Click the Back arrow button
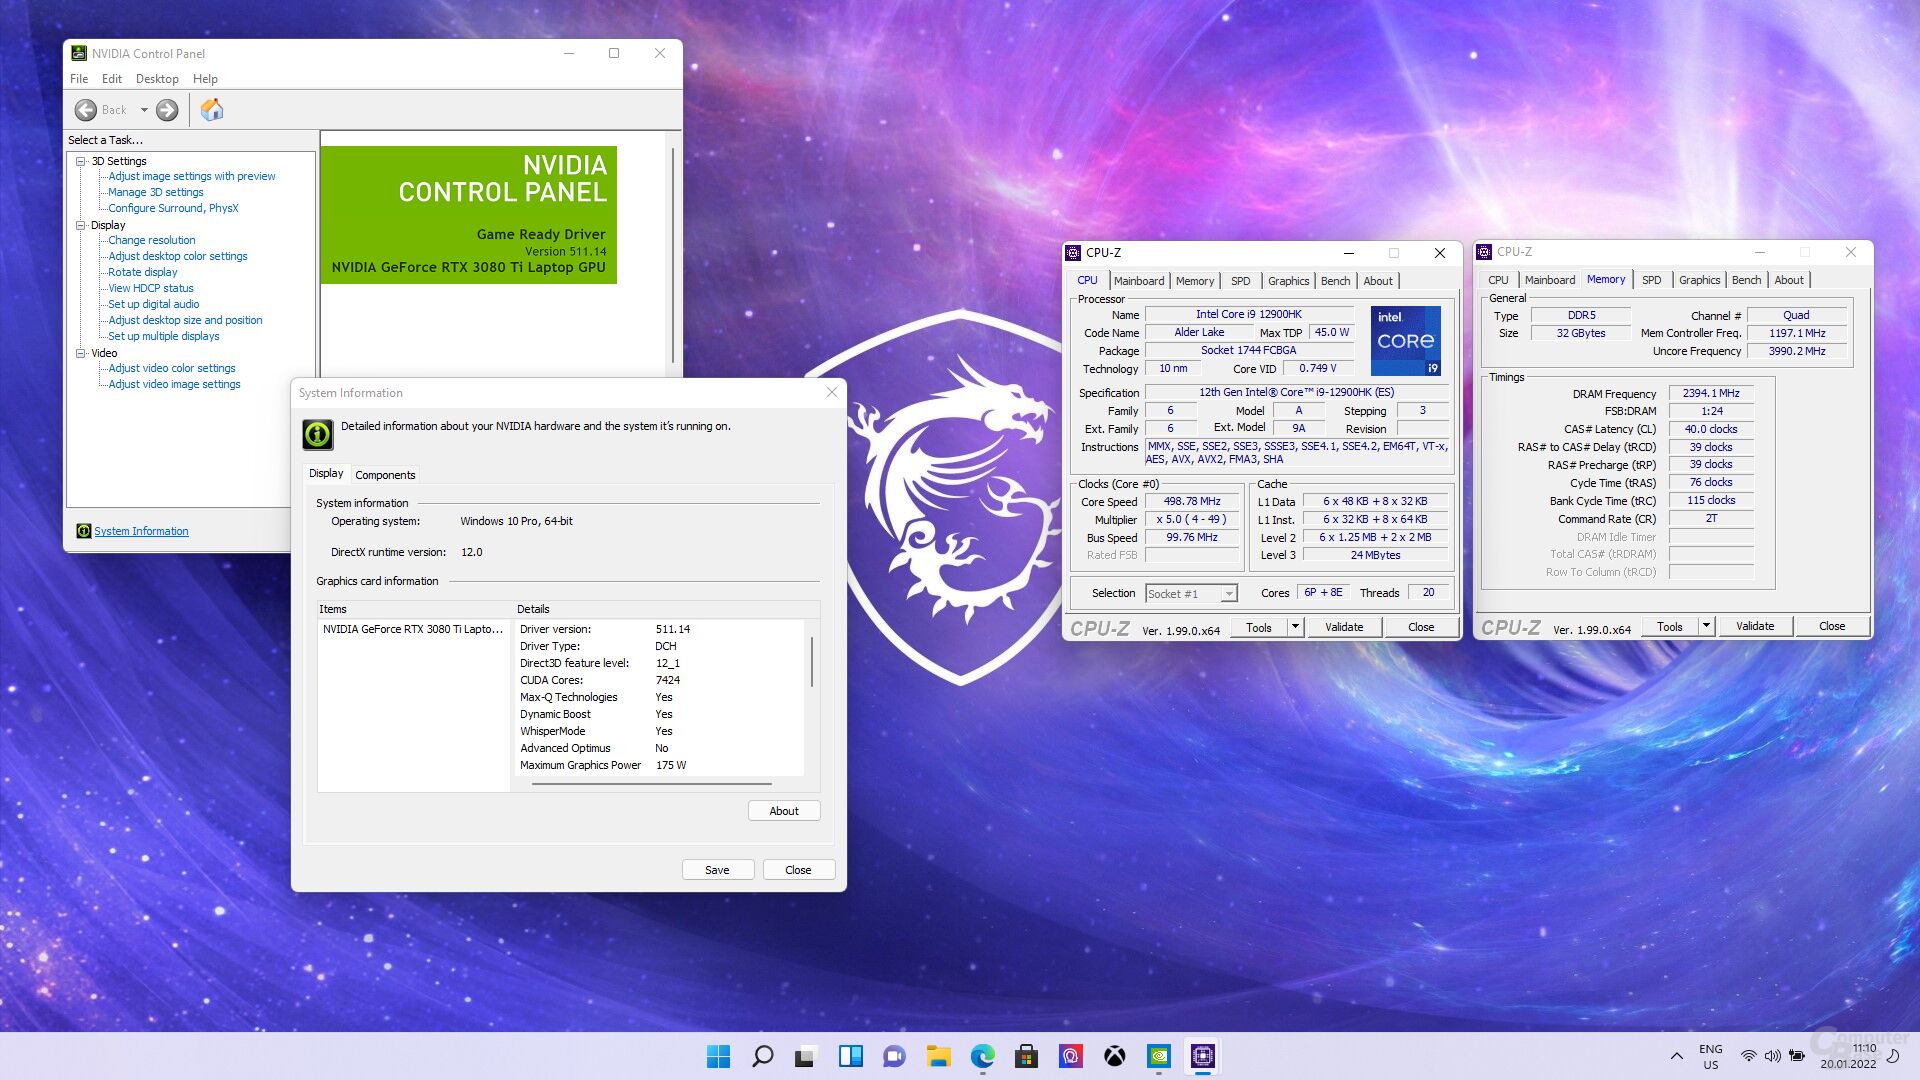The image size is (1920, 1080). click(x=87, y=110)
